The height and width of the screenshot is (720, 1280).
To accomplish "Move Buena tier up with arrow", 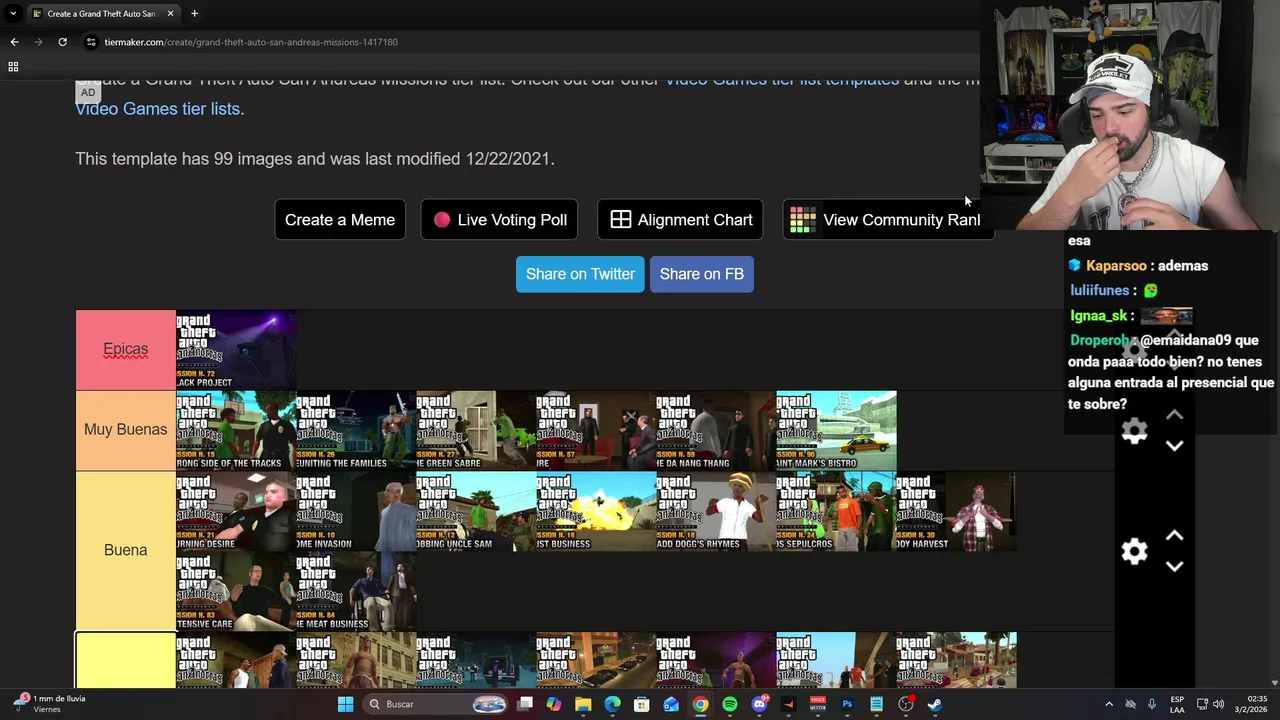I will pos(1174,536).
